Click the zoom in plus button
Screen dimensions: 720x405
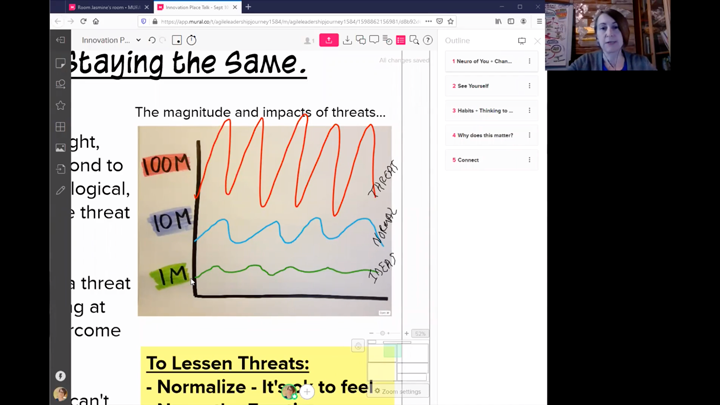(x=406, y=333)
